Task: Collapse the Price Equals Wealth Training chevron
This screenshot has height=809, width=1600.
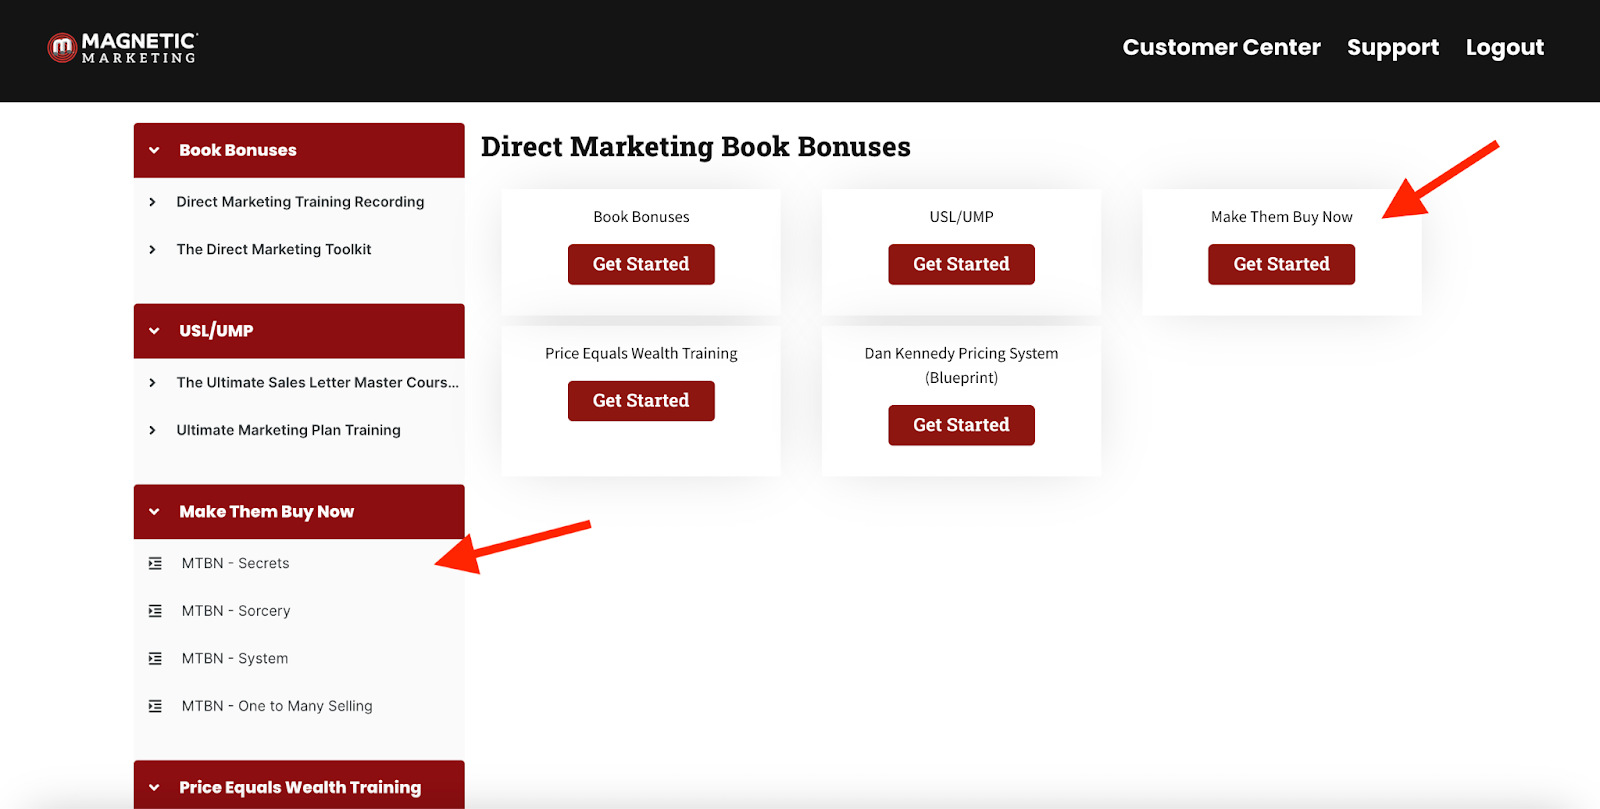Action: [154, 788]
